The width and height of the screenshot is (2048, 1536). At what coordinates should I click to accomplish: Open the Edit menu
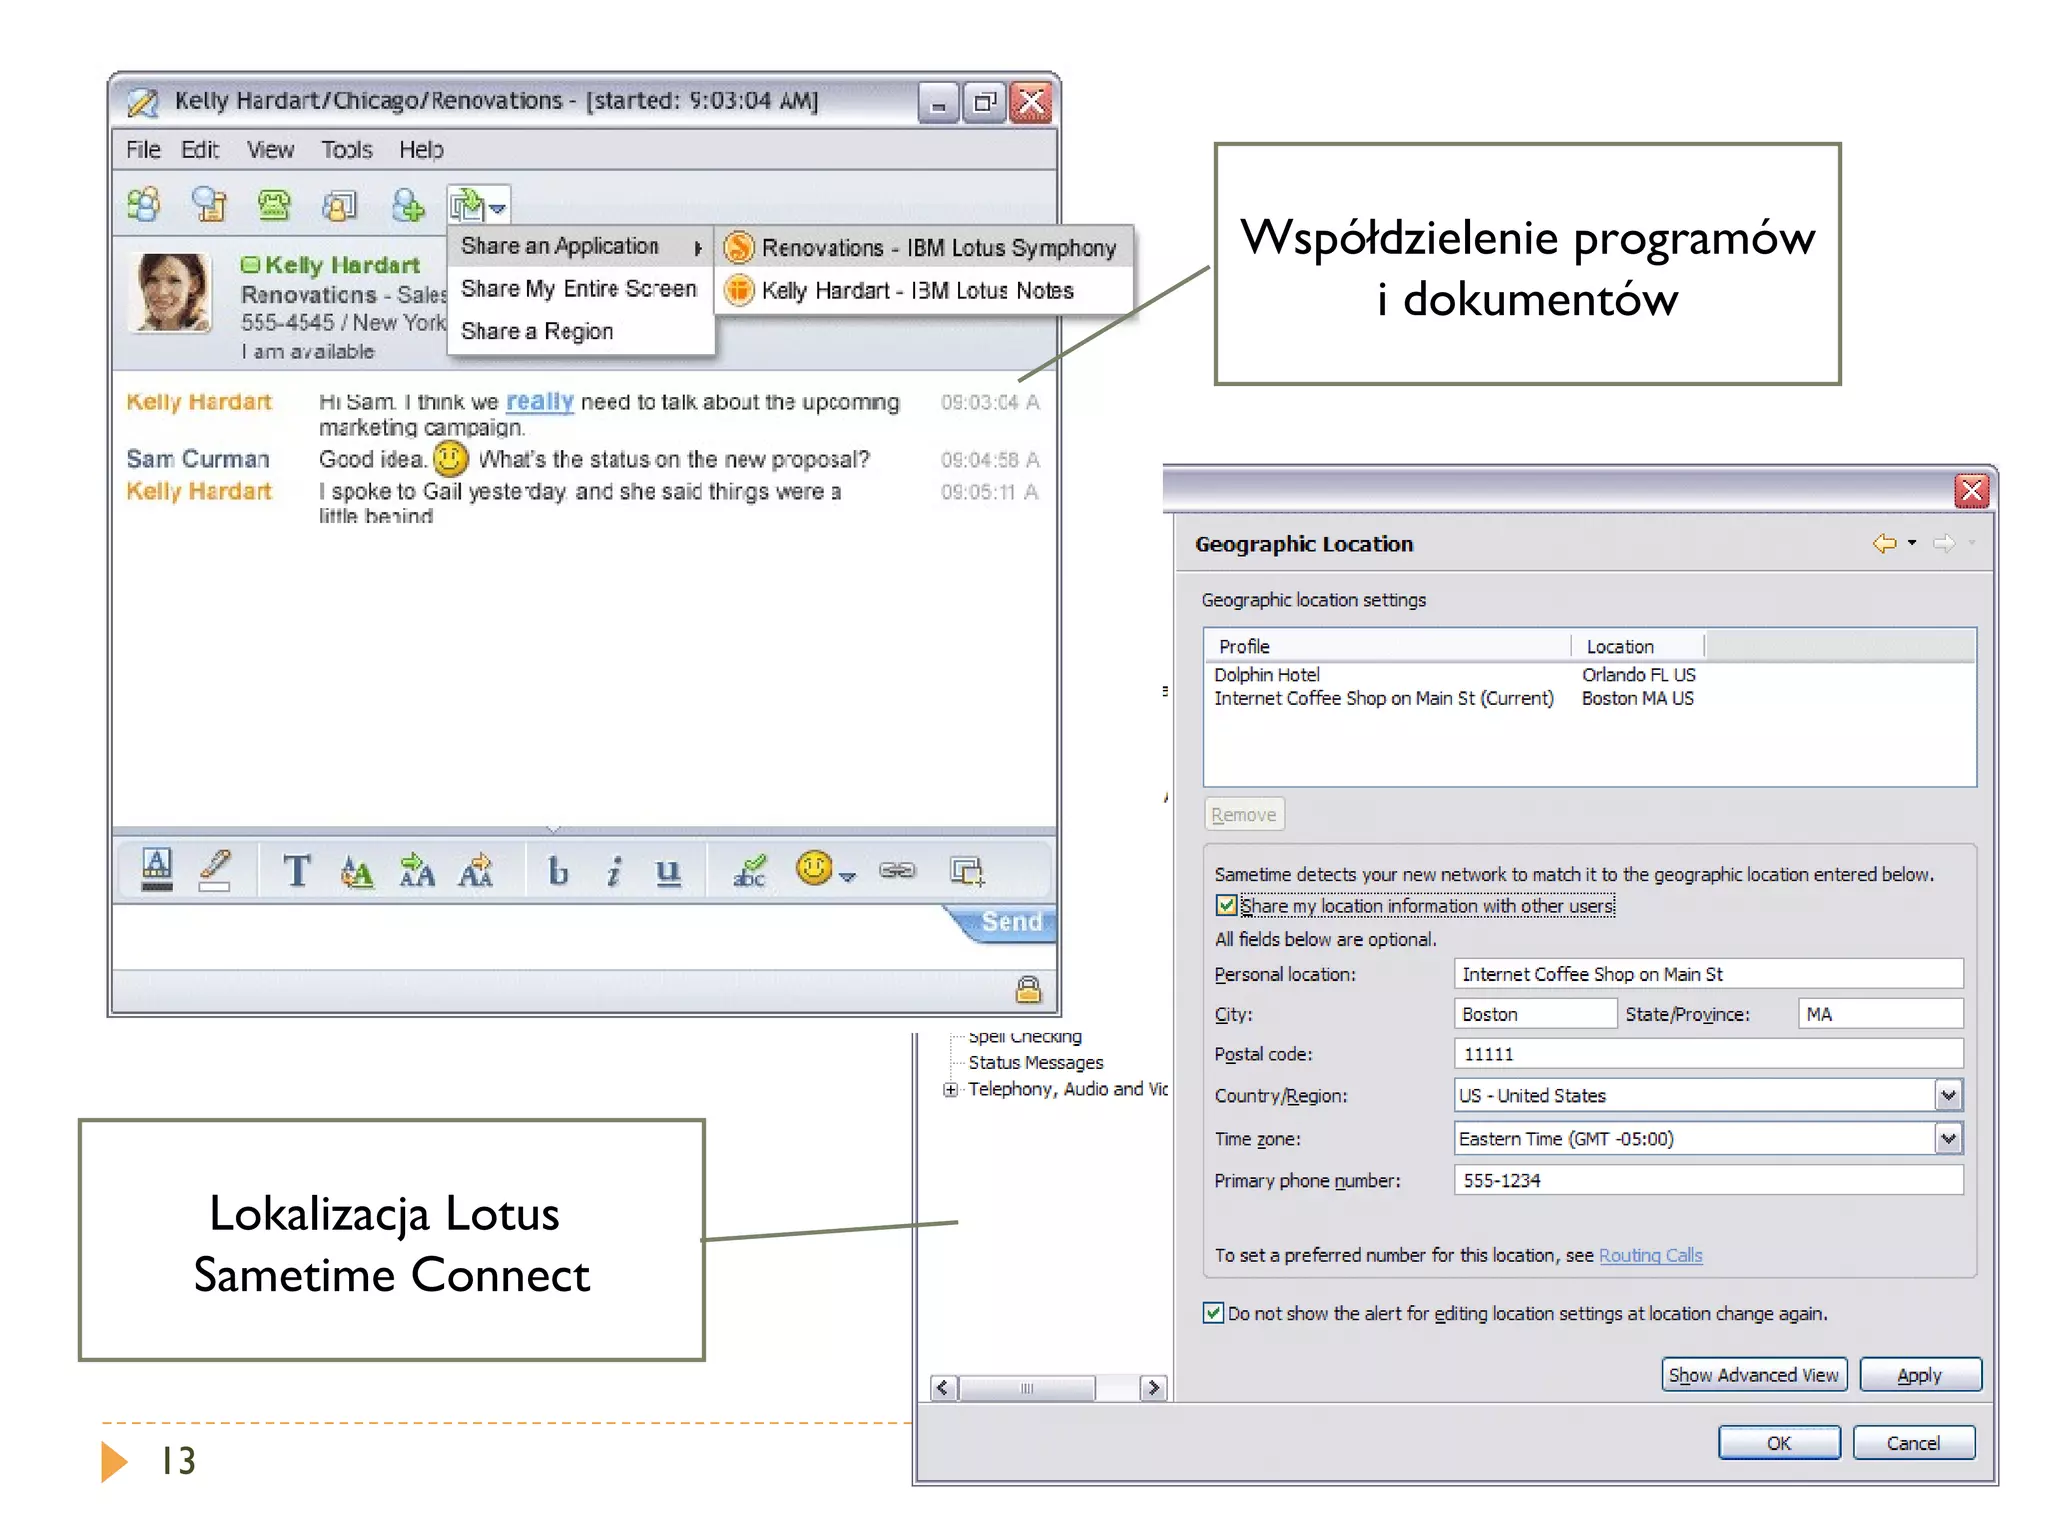click(200, 150)
